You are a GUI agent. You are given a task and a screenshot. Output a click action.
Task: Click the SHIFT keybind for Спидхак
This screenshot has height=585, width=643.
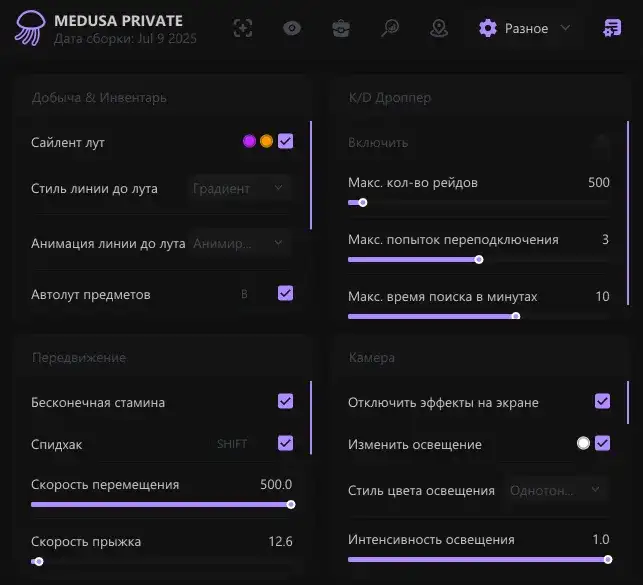coord(232,444)
